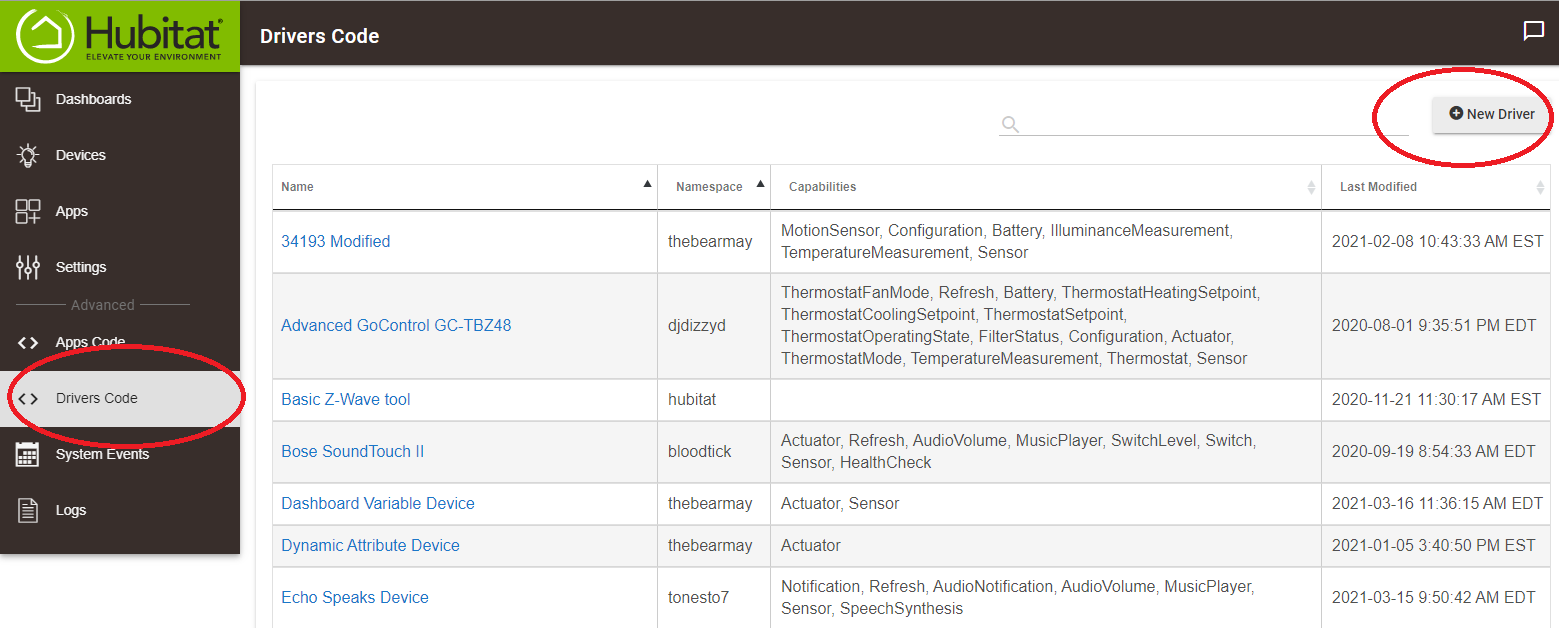Click the Devices light bulb icon

pyautogui.click(x=28, y=155)
